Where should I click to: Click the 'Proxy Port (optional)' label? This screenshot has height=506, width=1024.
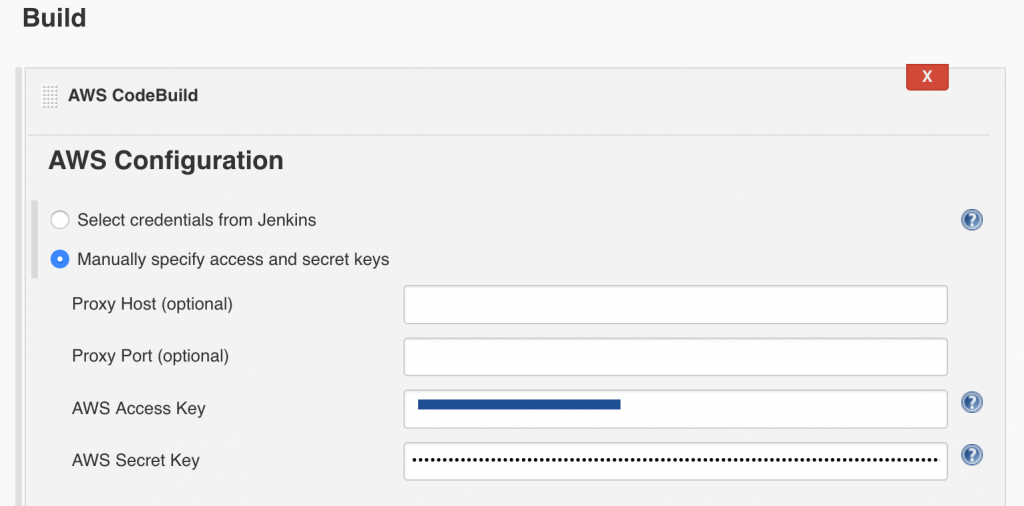150,356
